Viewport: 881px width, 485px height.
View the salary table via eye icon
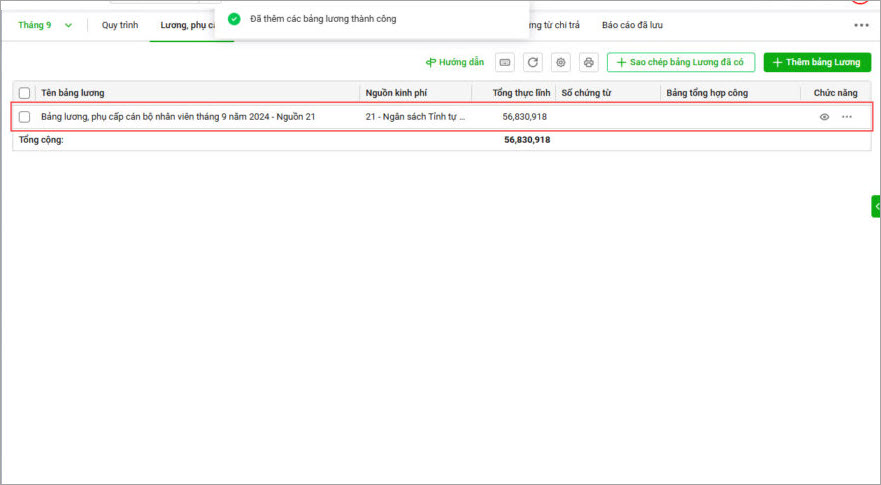824,117
